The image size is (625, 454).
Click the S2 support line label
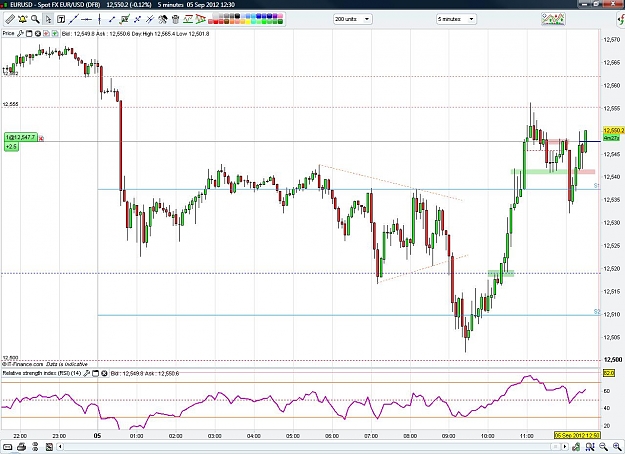[x=597, y=311]
